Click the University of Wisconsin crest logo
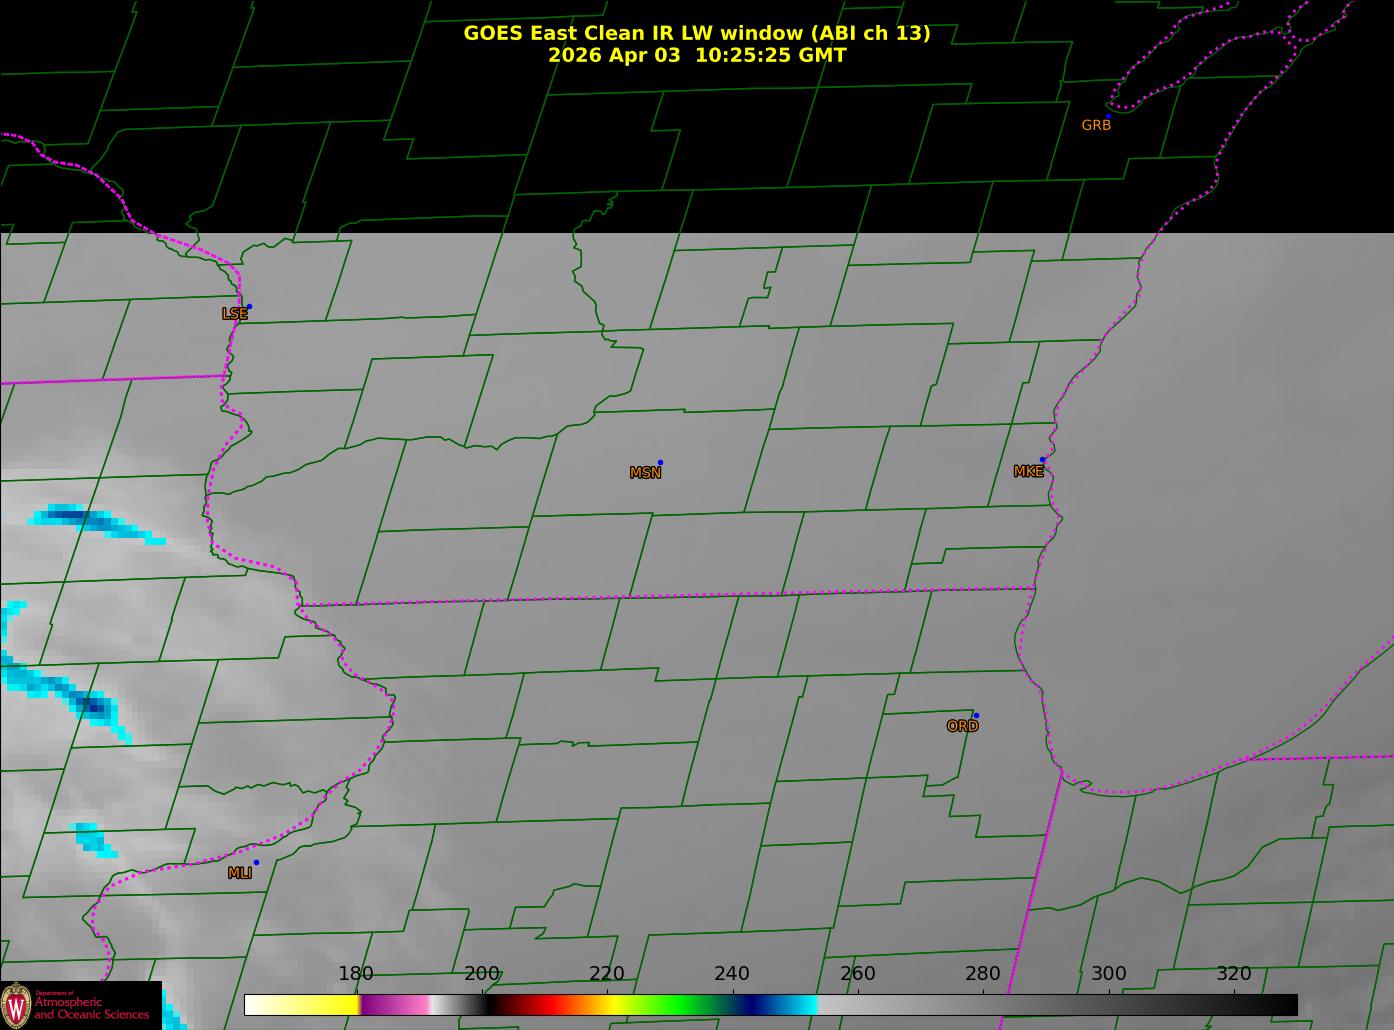 pyautogui.click(x=16, y=1005)
